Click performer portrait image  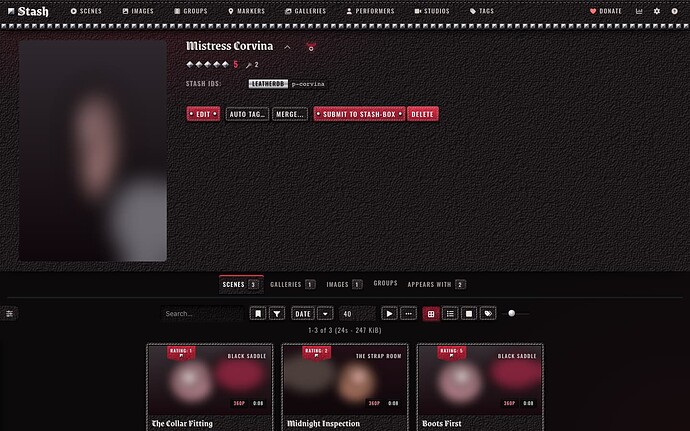pyautogui.click(x=93, y=151)
